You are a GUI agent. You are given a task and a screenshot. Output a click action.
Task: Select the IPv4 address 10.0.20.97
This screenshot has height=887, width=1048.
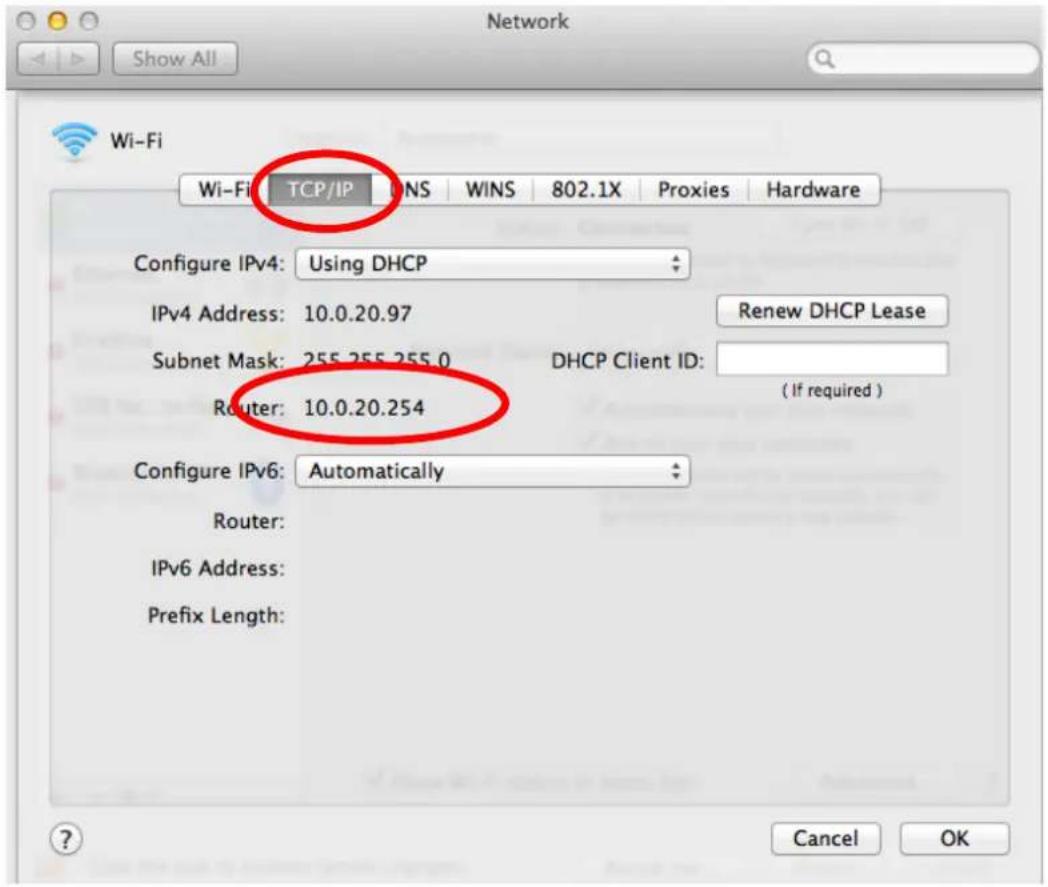point(358,313)
